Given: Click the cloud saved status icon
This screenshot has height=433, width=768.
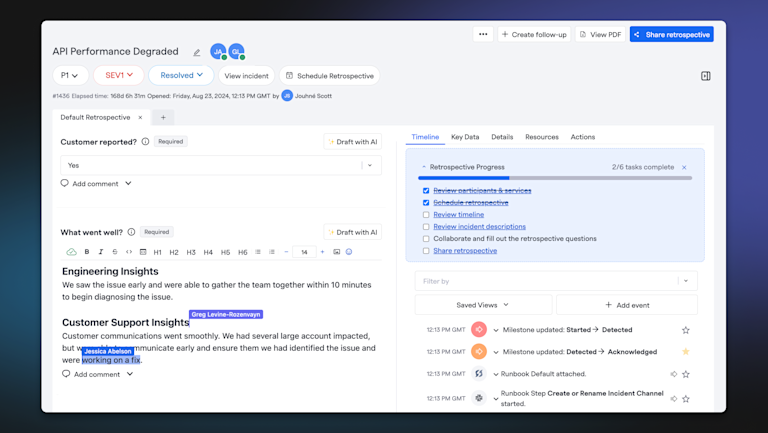Looking at the screenshot, I should pyautogui.click(x=72, y=252).
